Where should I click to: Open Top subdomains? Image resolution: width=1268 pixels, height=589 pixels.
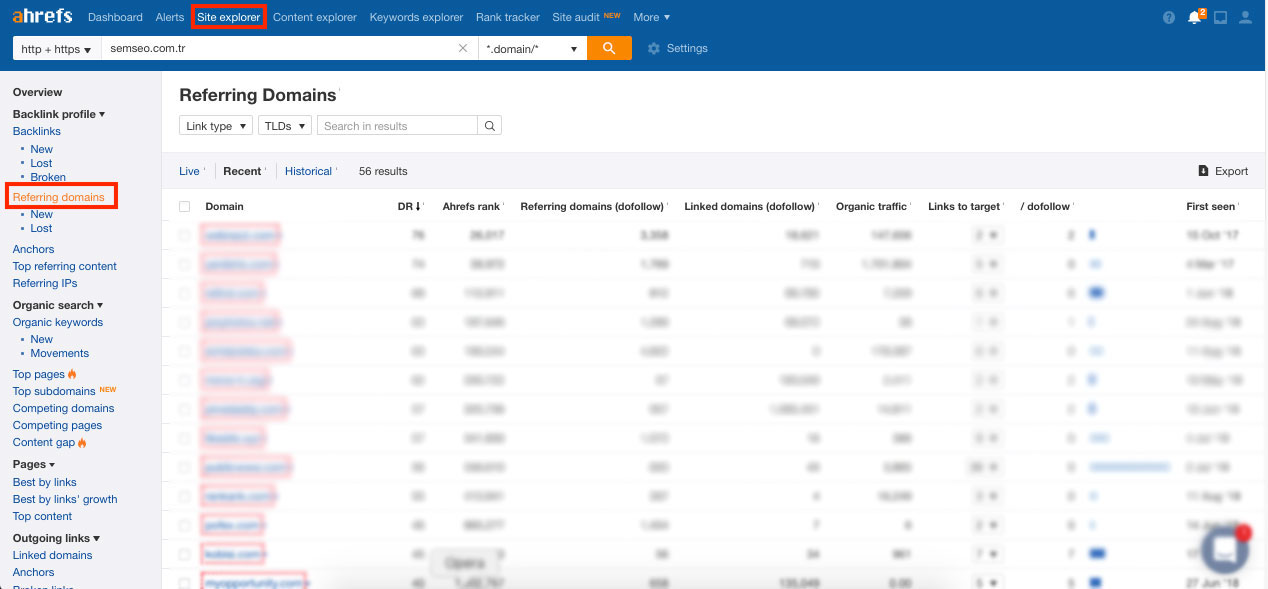point(54,391)
